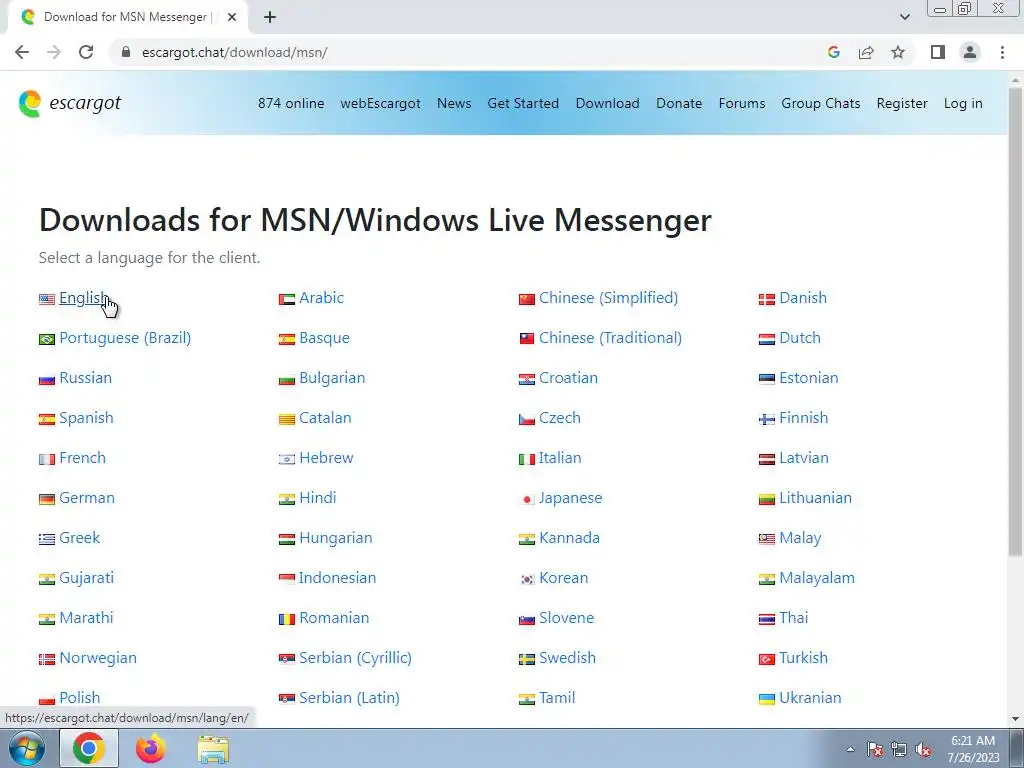Select the Lithuanian language link
This screenshot has height=768, width=1024.
point(816,498)
